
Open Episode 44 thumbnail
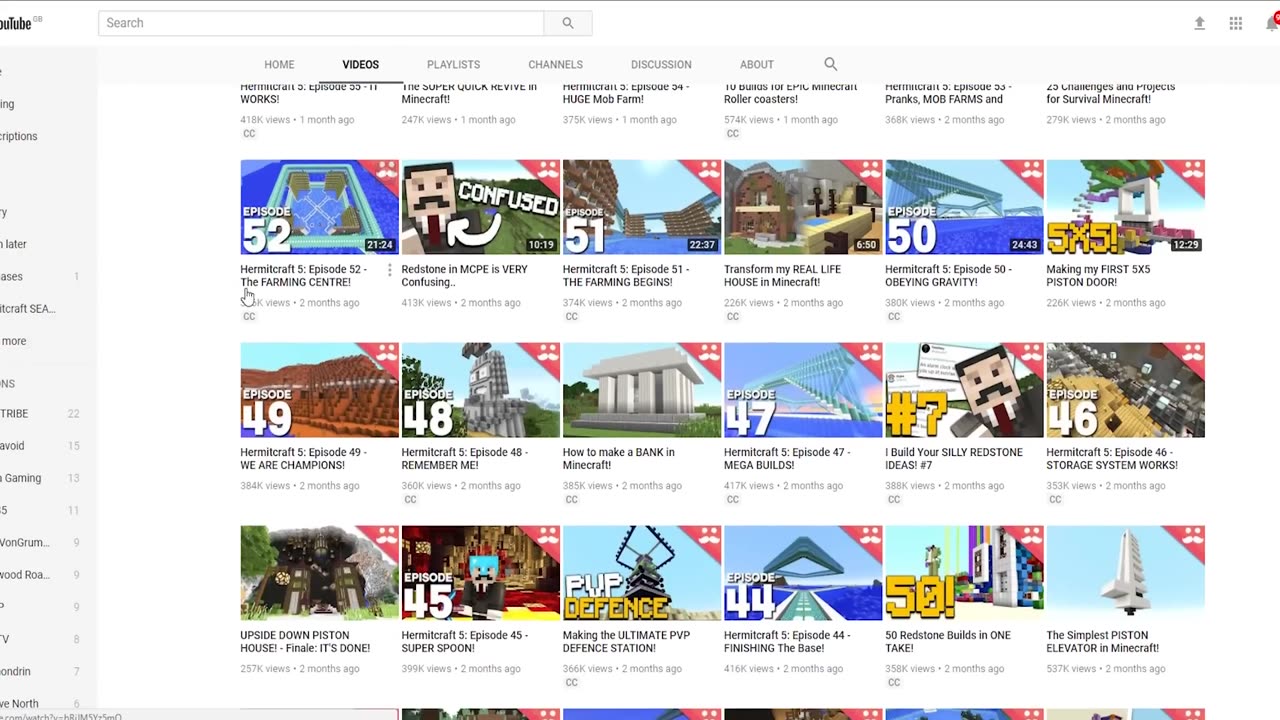(x=802, y=573)
